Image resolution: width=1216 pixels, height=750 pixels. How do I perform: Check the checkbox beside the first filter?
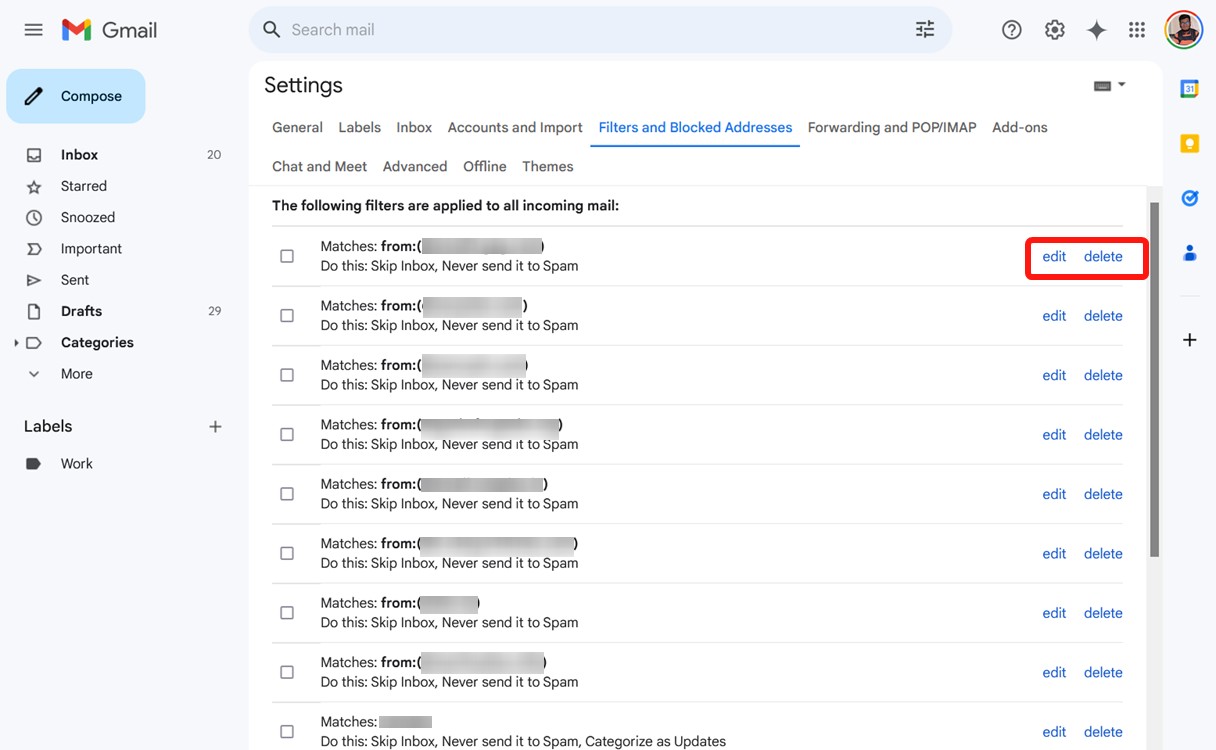click(287, 256)
